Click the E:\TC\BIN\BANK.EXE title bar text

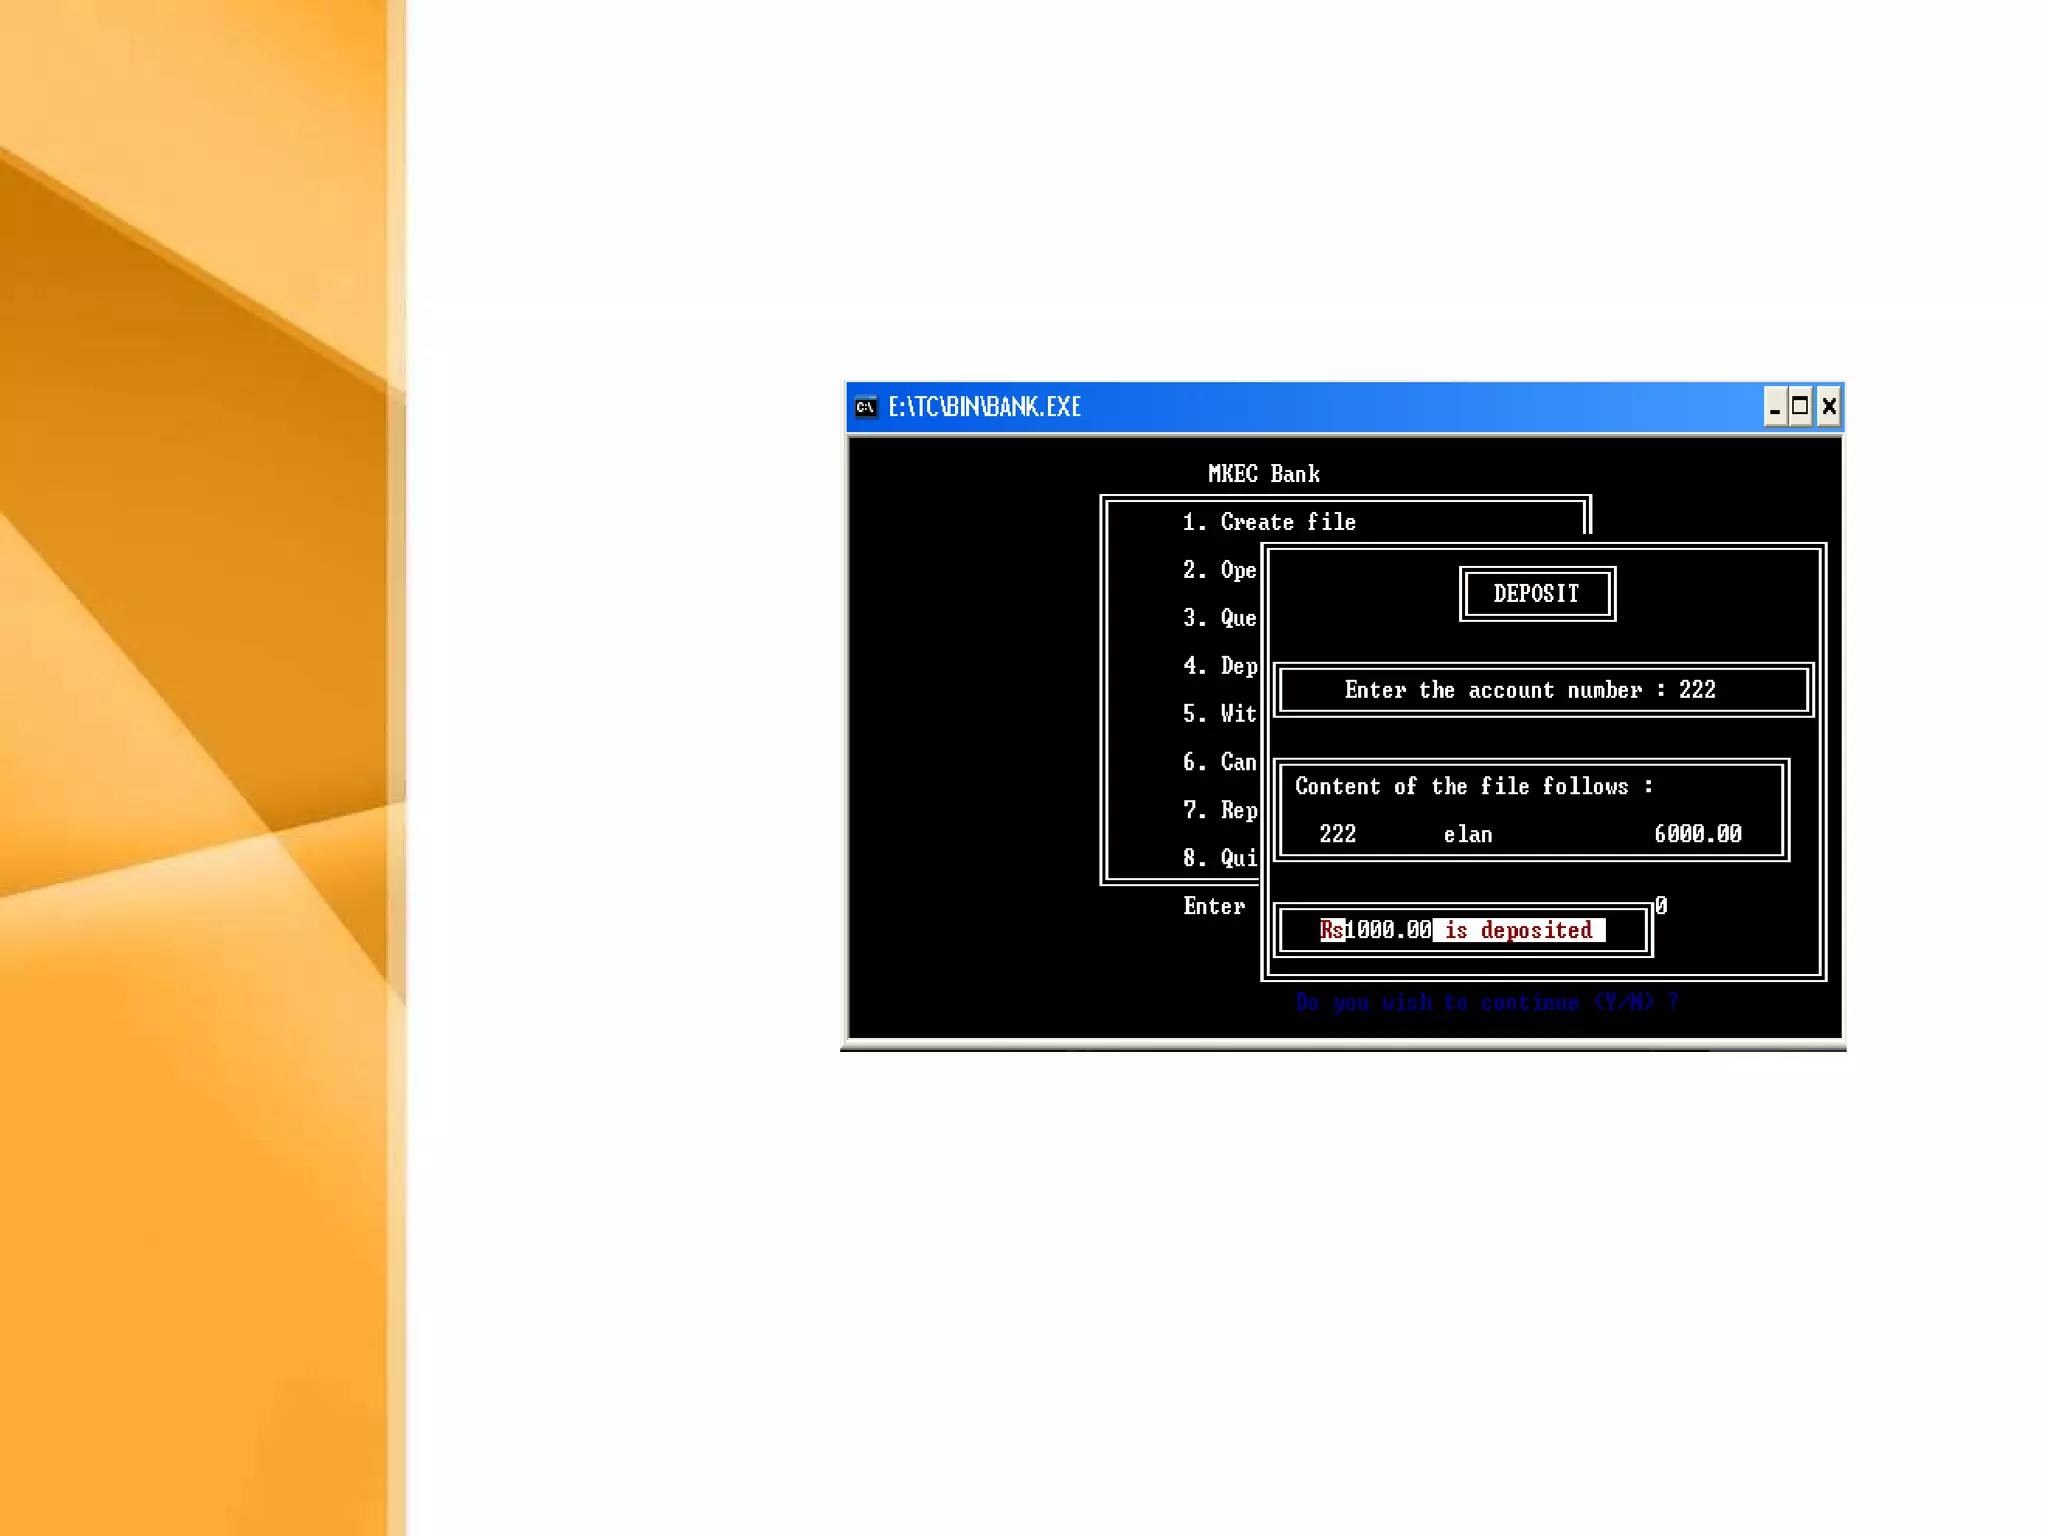984,407
